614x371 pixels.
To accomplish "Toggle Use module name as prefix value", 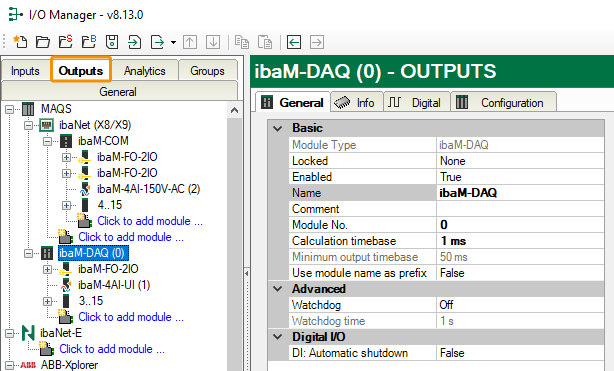I will (520, 273).
